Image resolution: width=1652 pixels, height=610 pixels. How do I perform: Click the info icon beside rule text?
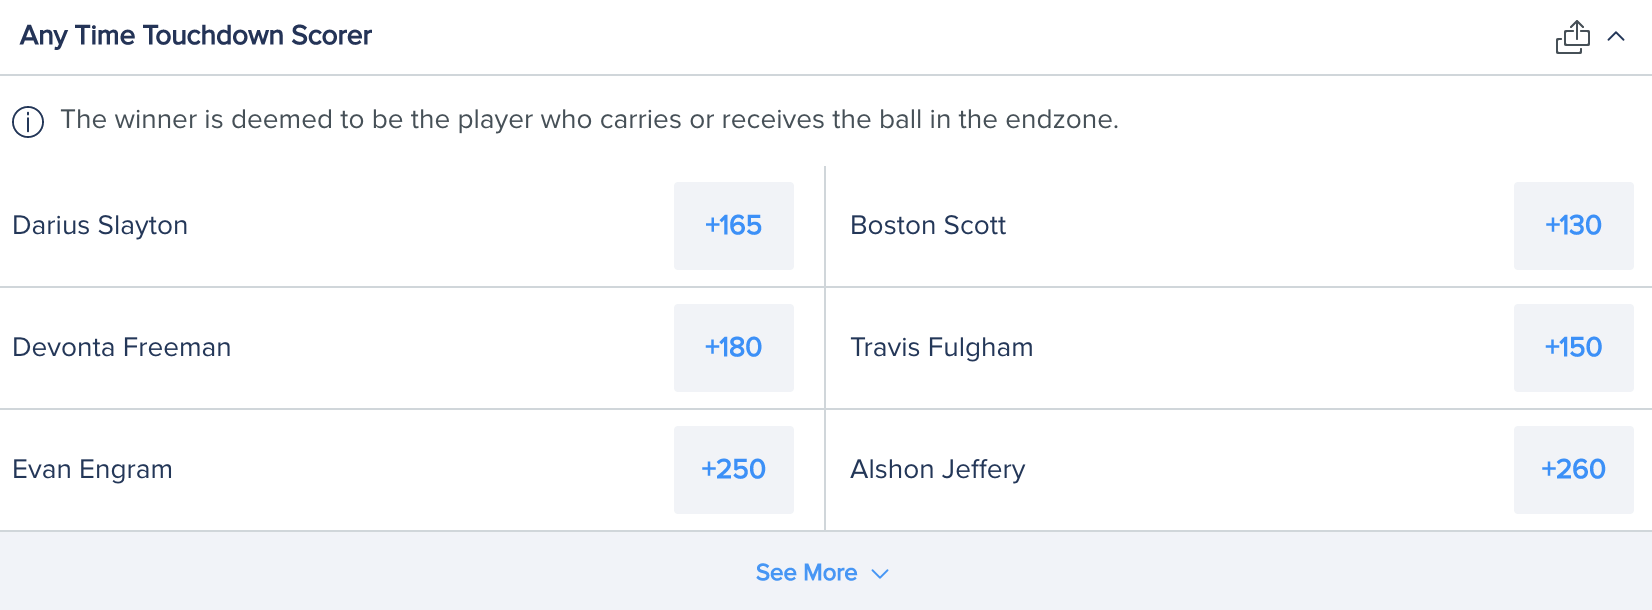click(x=28, y=122)
